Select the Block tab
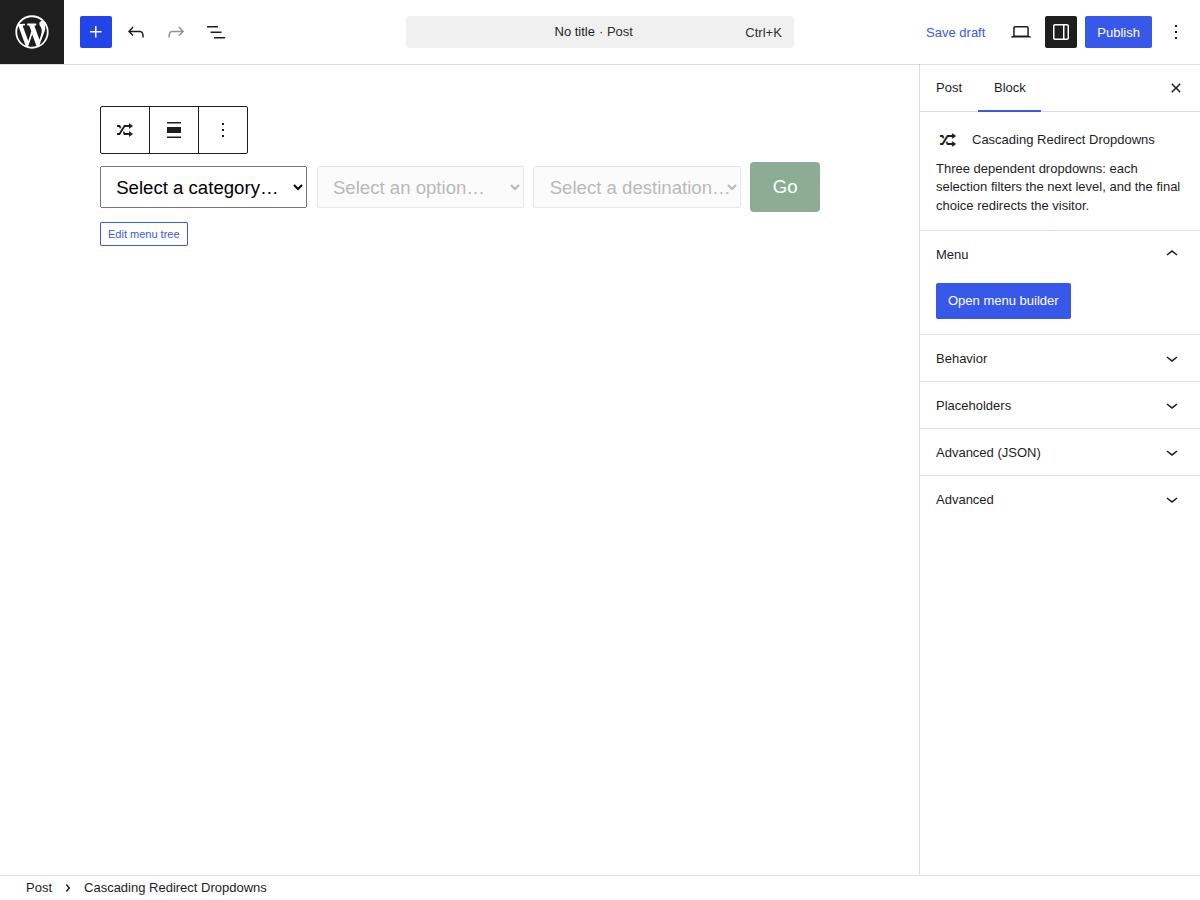Image resolution: width=1200 pixels, height=900 pixels. pos(1010,88)
